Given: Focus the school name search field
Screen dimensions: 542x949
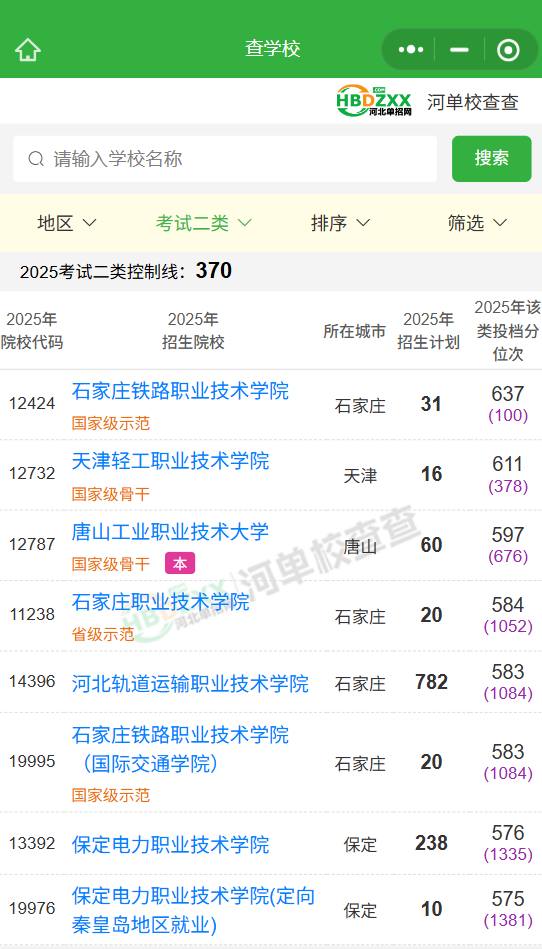Looking at the screenshot, I should tap(225, 159).
